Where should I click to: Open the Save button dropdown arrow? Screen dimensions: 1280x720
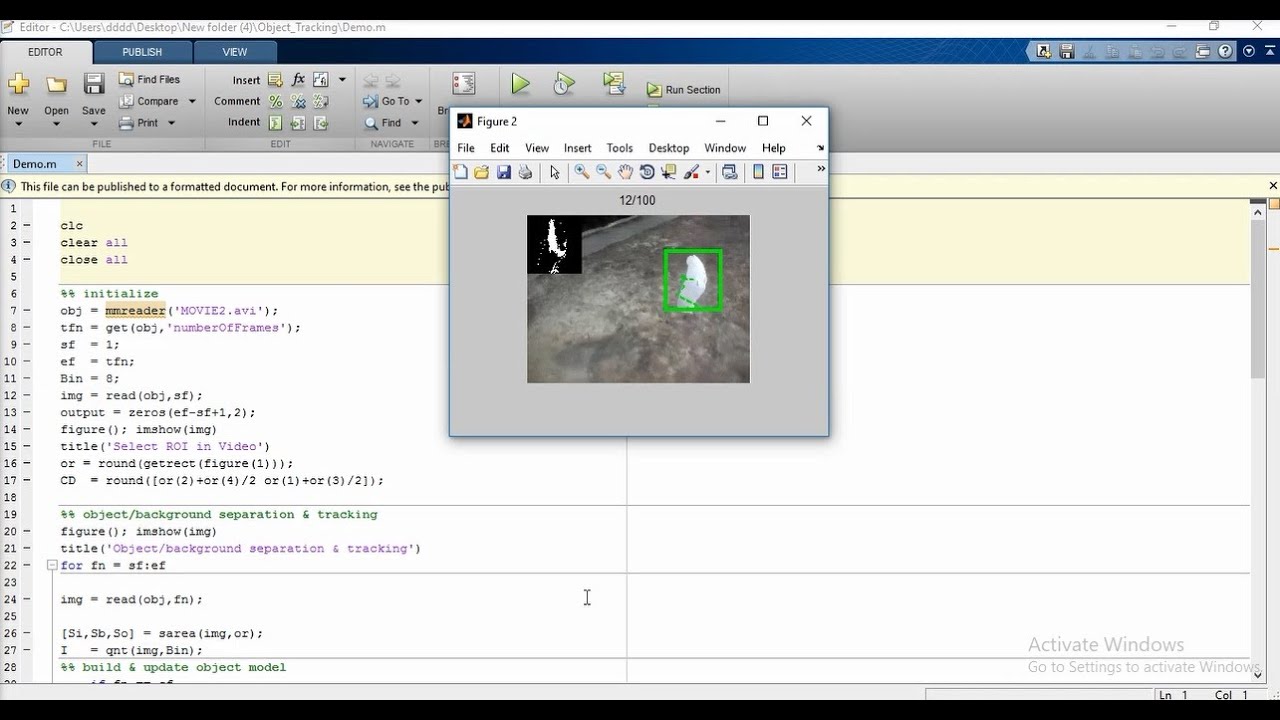click(x=94, y=124)
